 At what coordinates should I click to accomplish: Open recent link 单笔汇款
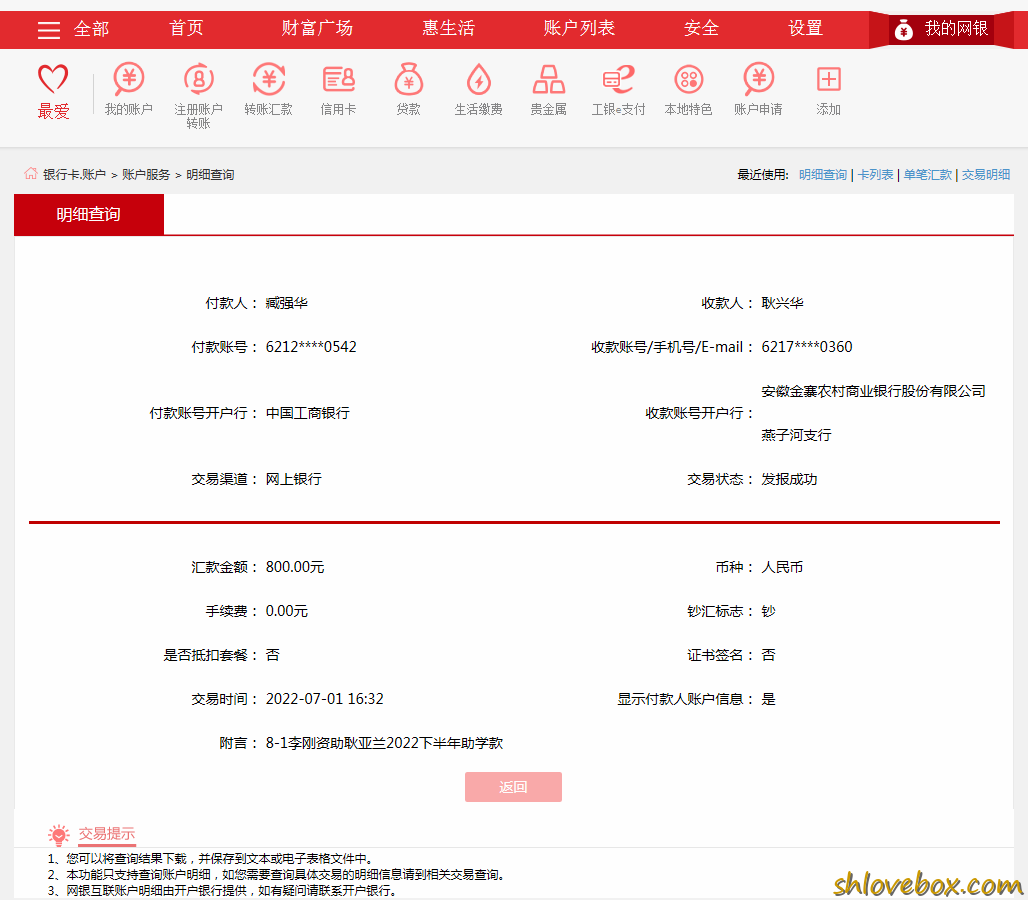(x=928, y=174)
